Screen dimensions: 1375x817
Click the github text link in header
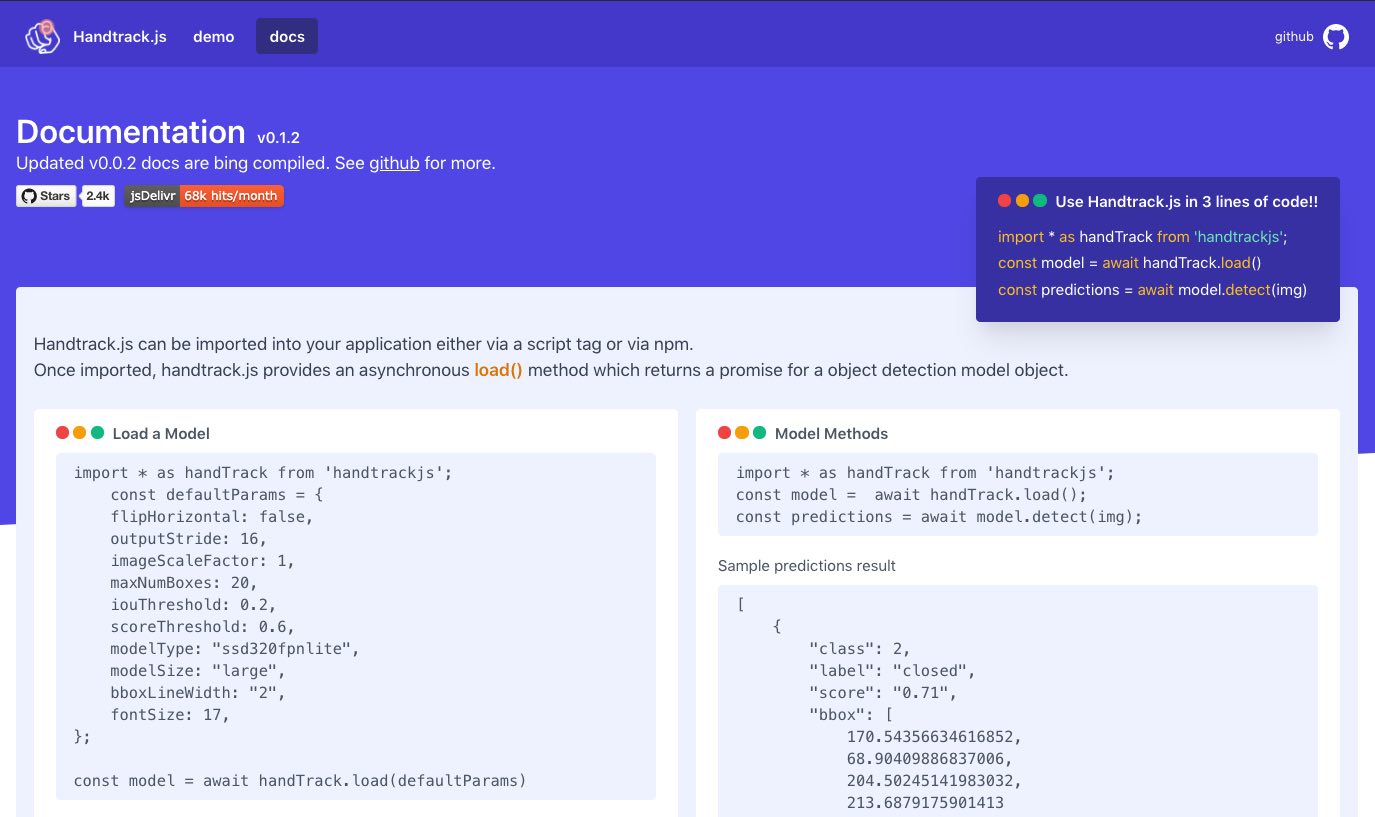pos(1294,37)
